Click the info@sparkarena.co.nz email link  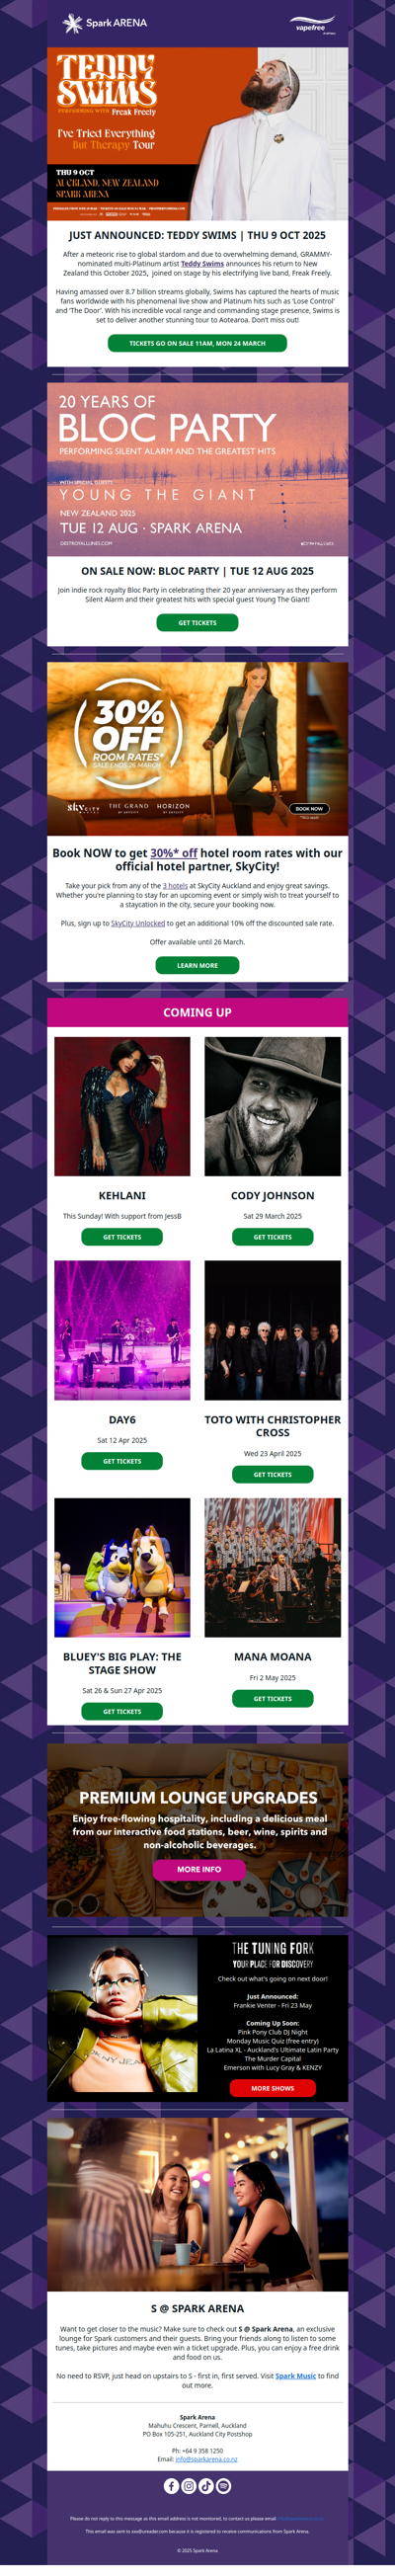(x=206, y=2459)
